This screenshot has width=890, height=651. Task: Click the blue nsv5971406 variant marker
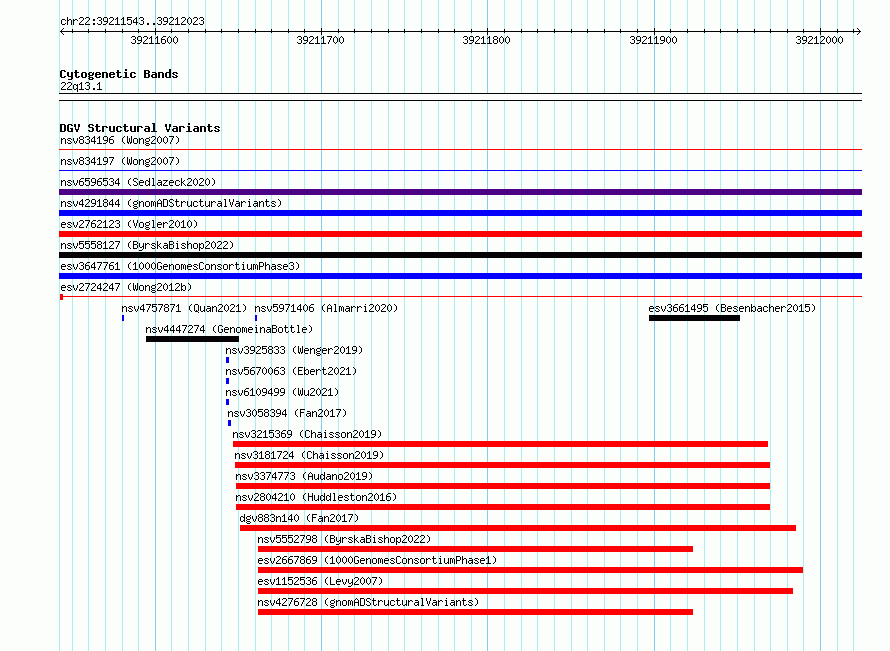[256, 318]
